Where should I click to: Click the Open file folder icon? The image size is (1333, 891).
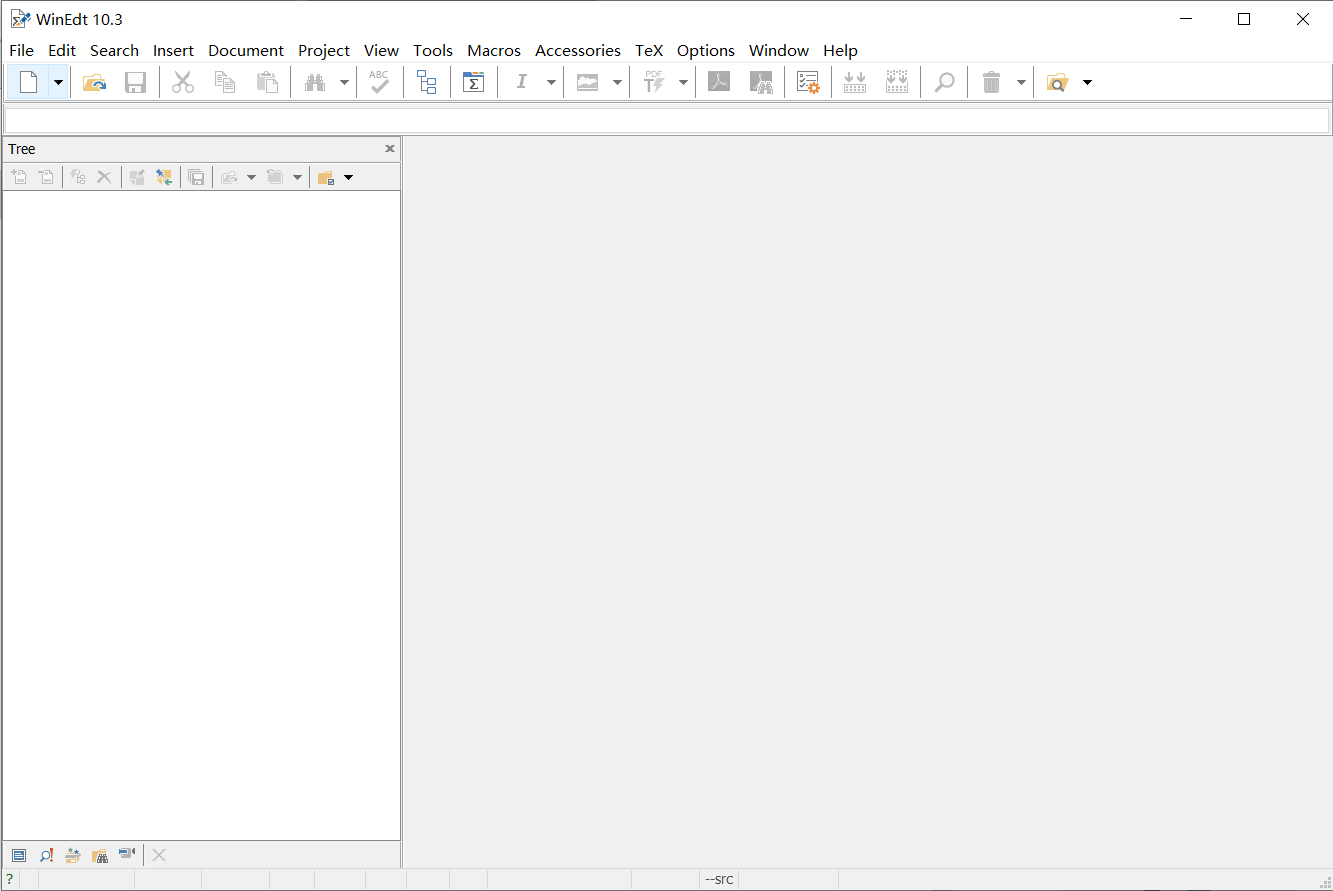coord(95,82)
